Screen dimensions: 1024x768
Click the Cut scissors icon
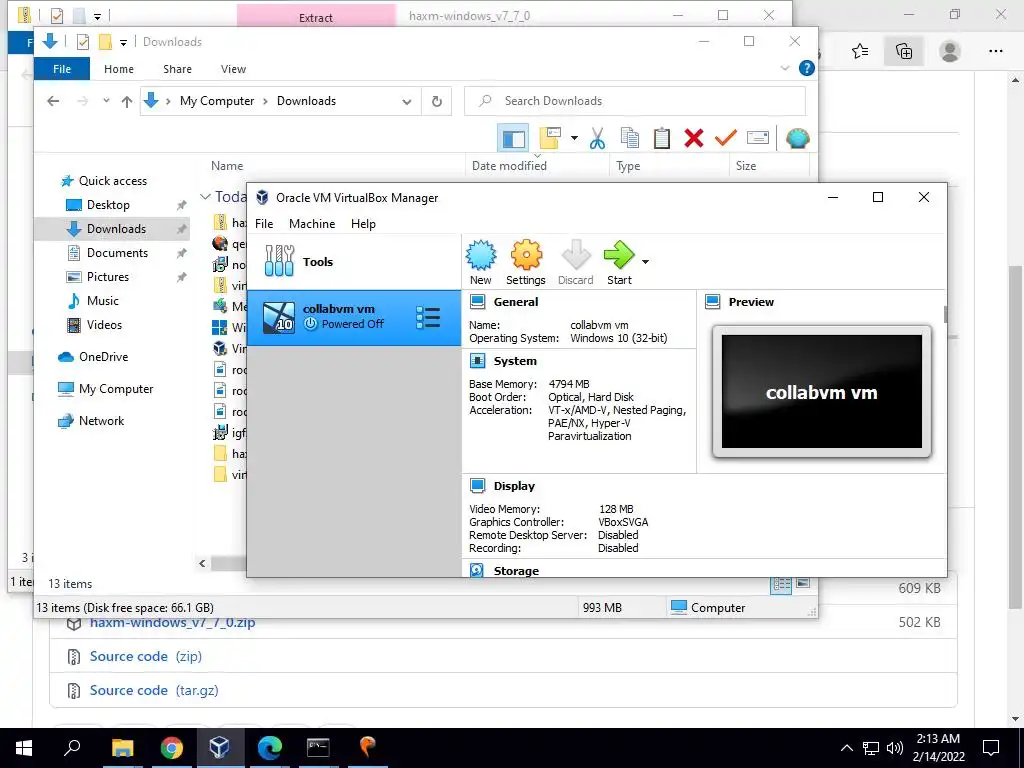(597, 138)
